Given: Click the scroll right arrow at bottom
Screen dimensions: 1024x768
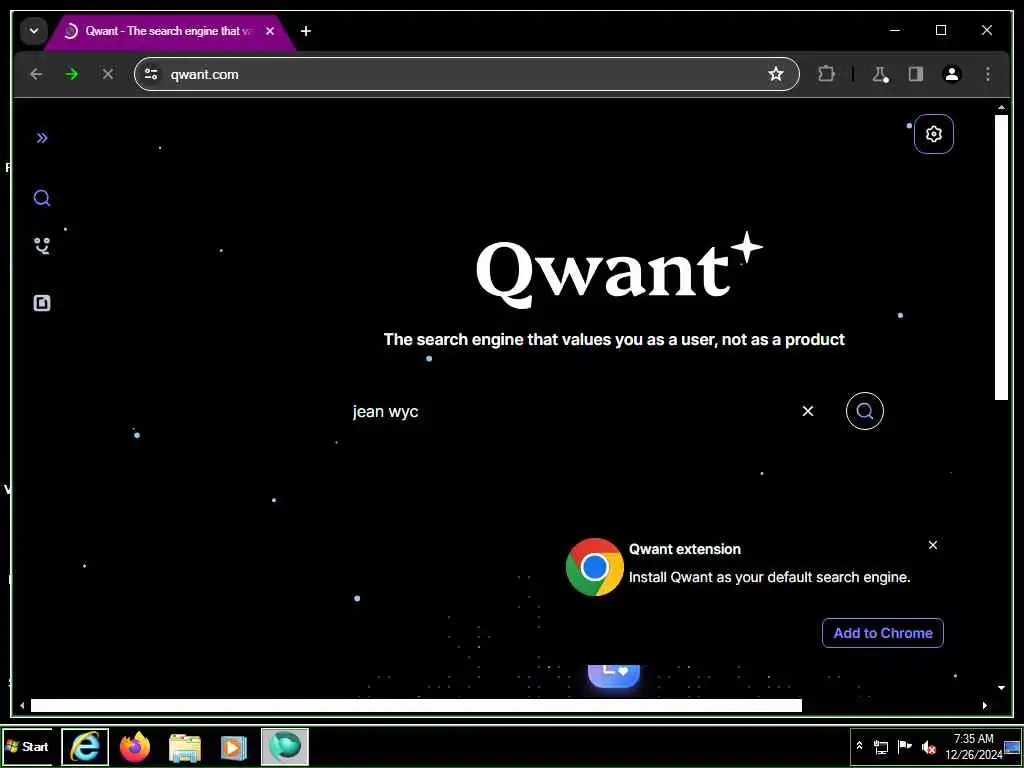Looking at the screenshot, I should click(x=985, y=705).
